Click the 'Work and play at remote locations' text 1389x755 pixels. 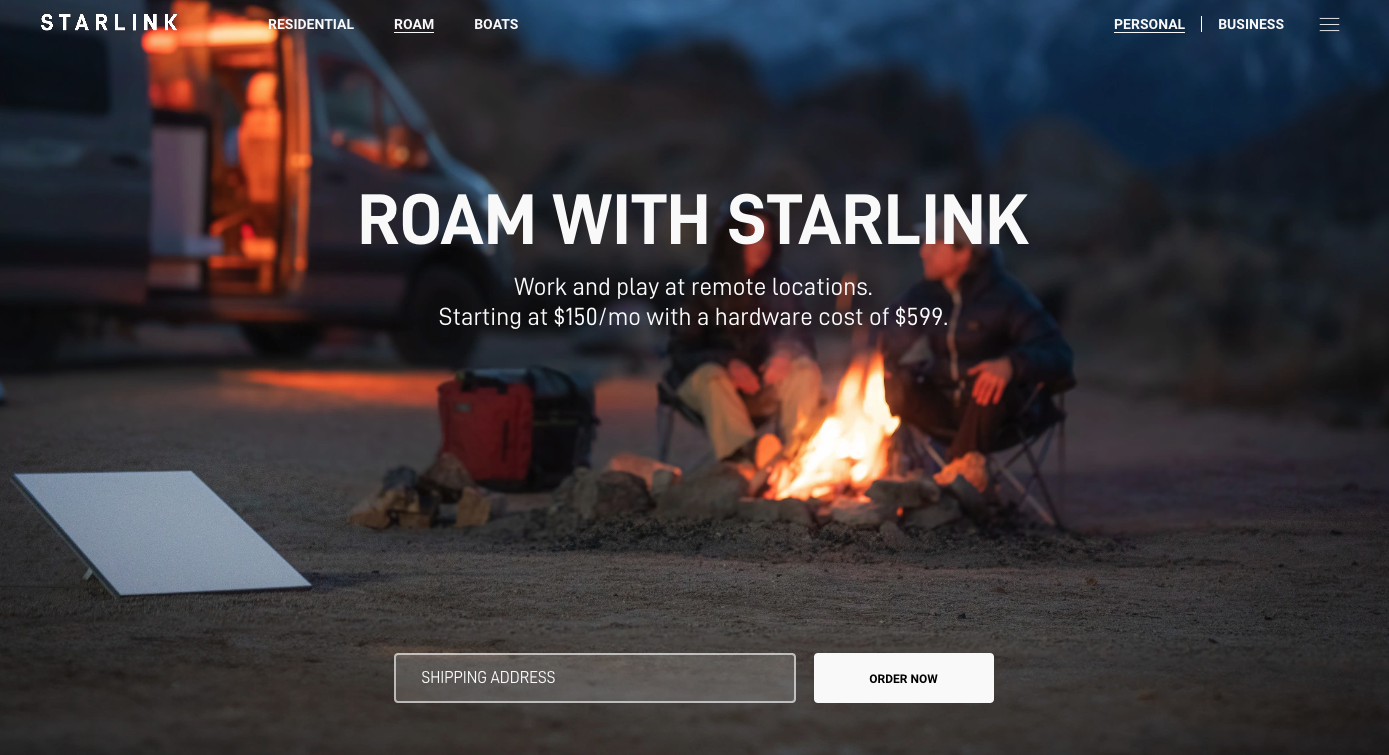(x=694, y=287)
